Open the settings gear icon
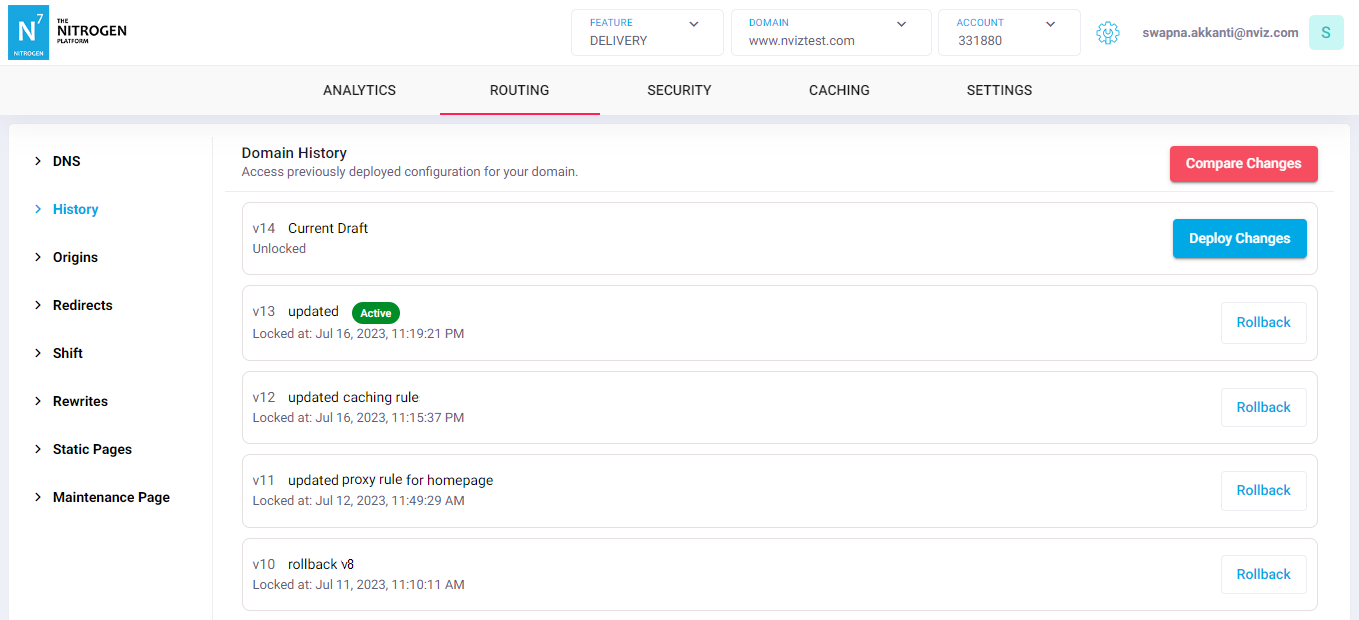 pyautogui.click(x=1107, y=33)
